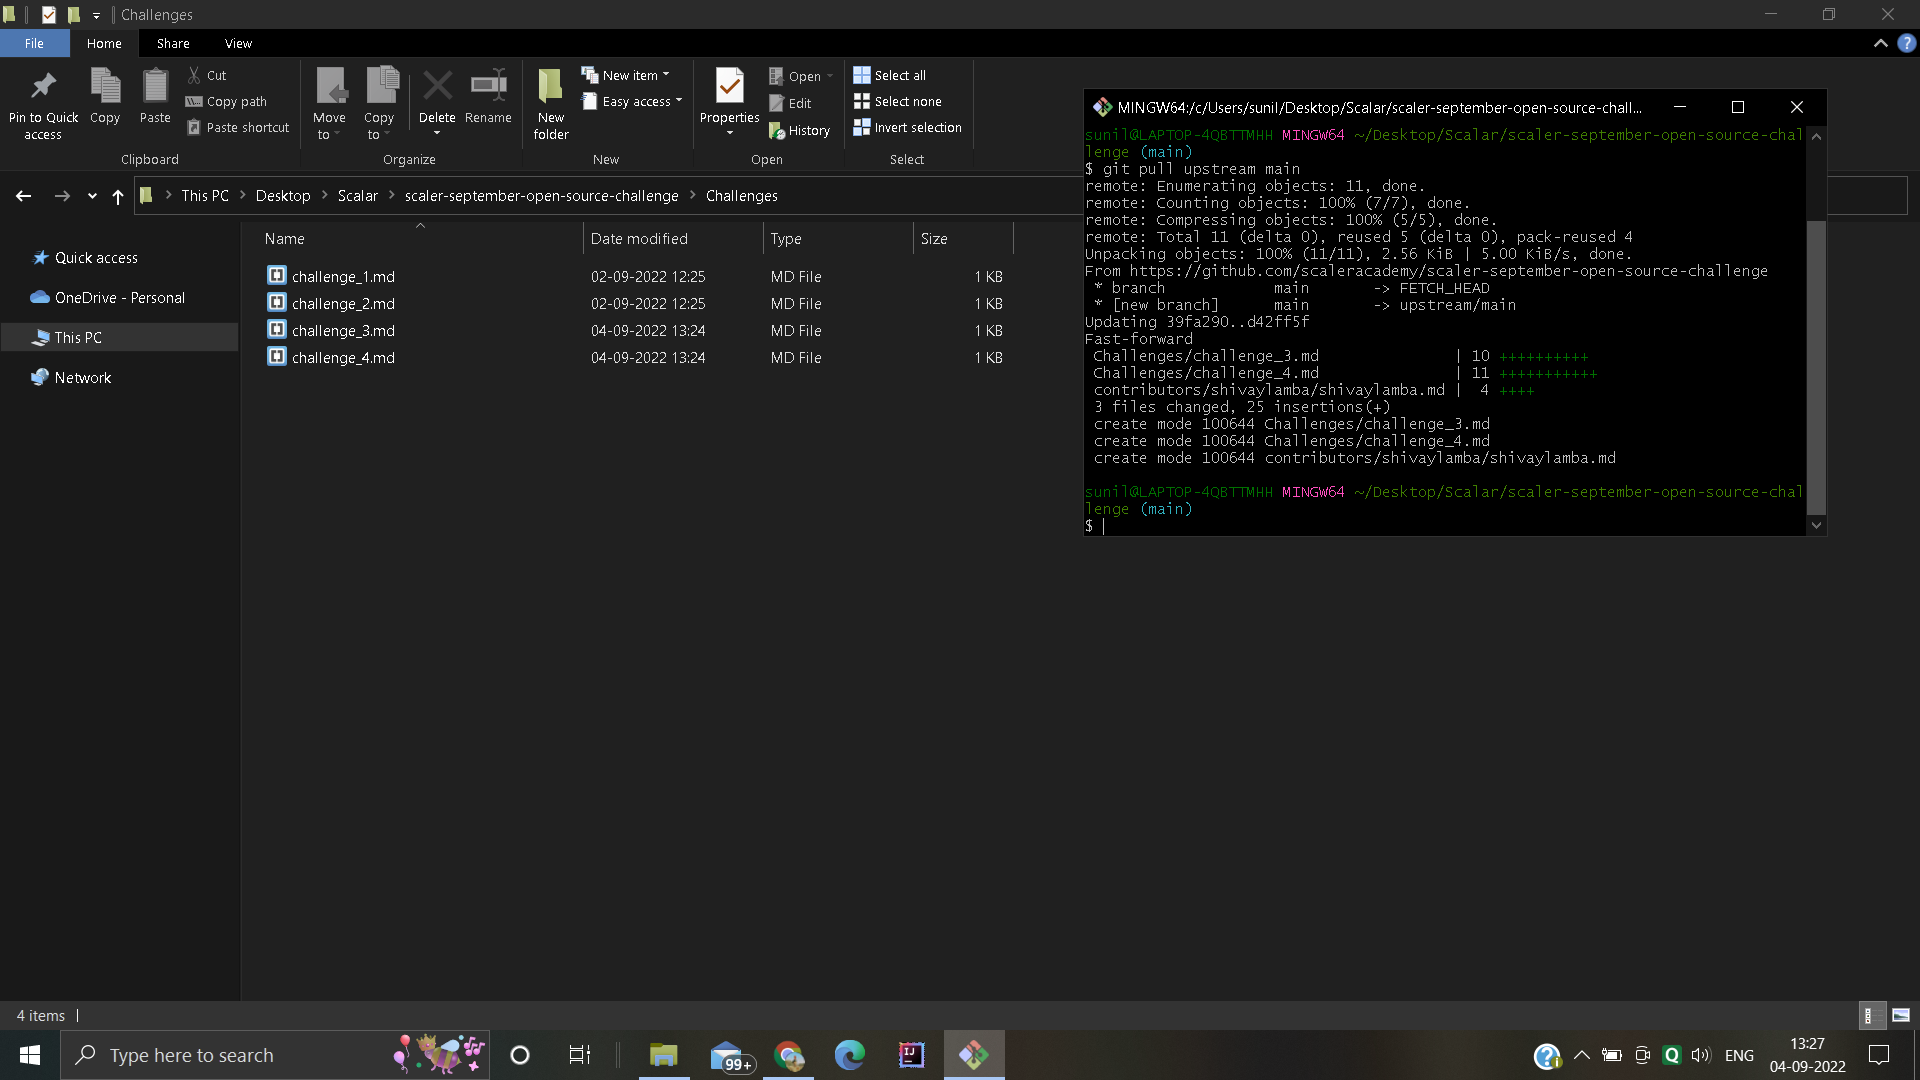Click Invert selection in Select group
The image size is (1920, 1080).
[x=907, y=127]
